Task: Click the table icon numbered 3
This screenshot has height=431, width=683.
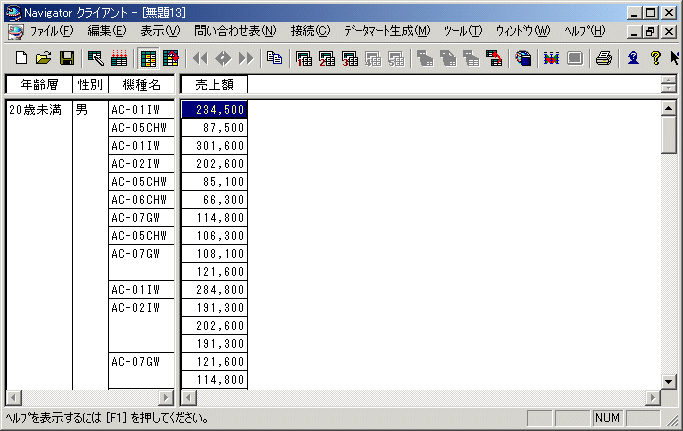Action: pyautogui.click(x=350, y=58)
